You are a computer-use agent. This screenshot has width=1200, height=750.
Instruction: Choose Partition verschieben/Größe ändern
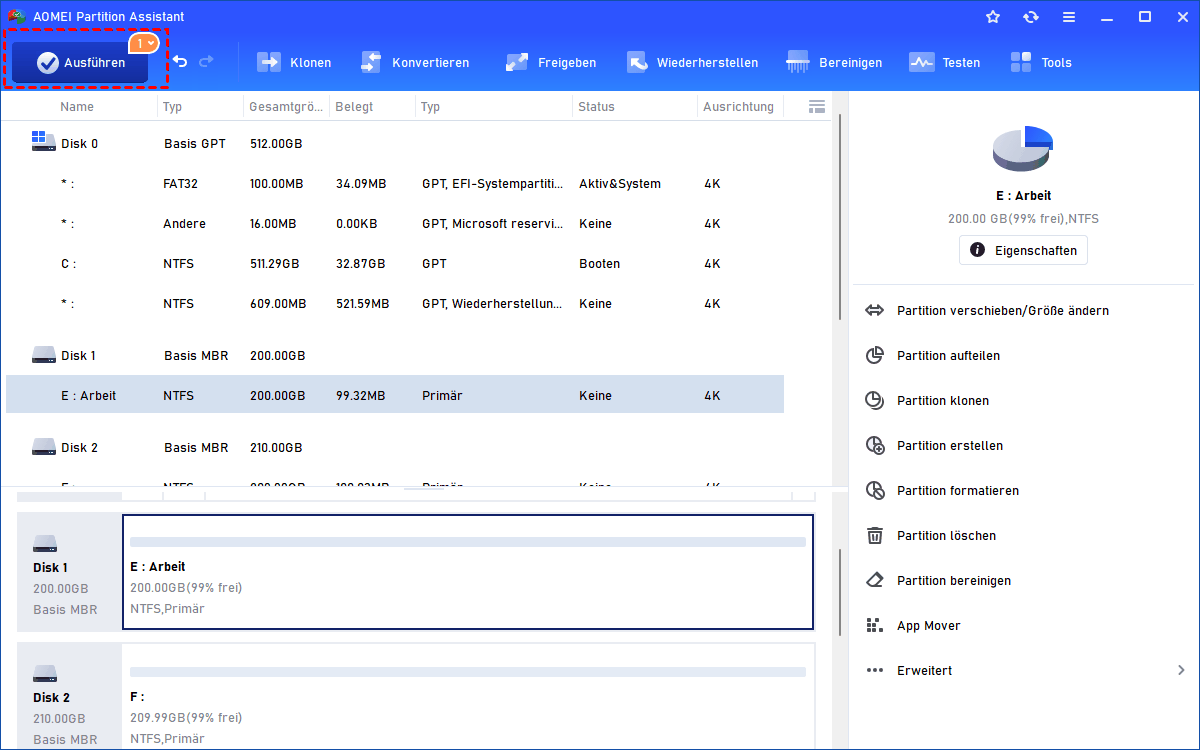1003,310
